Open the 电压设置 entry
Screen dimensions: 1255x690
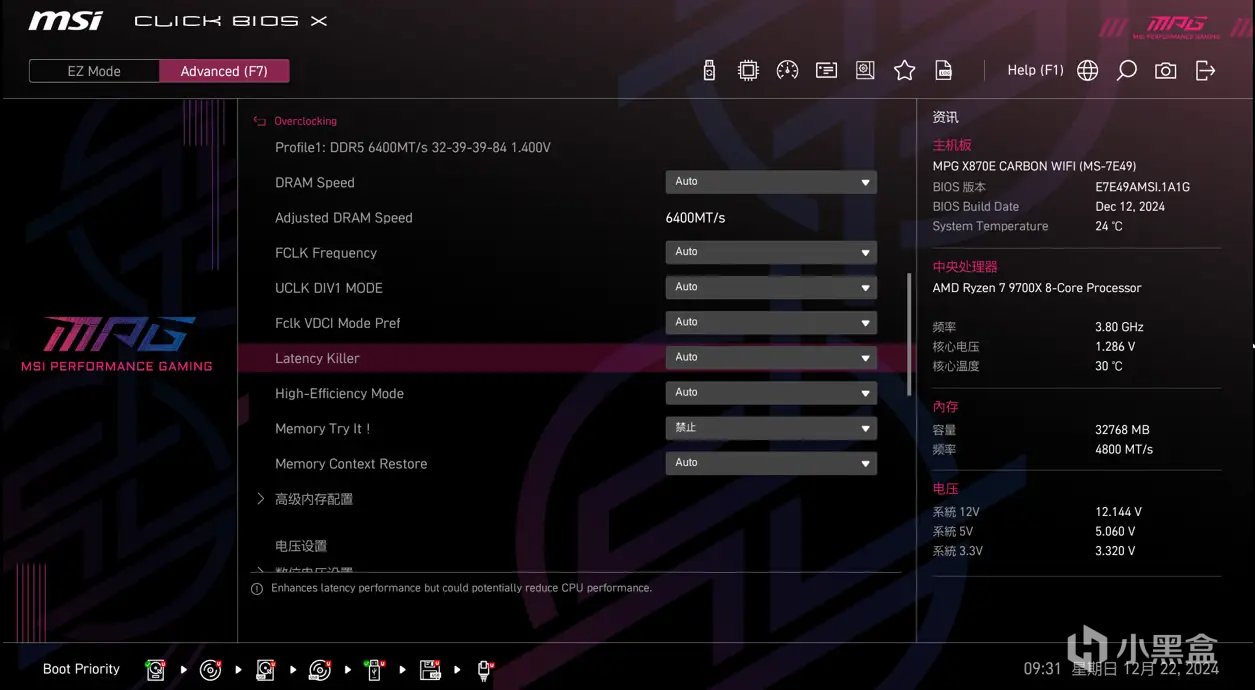click(x=301, y=546)
